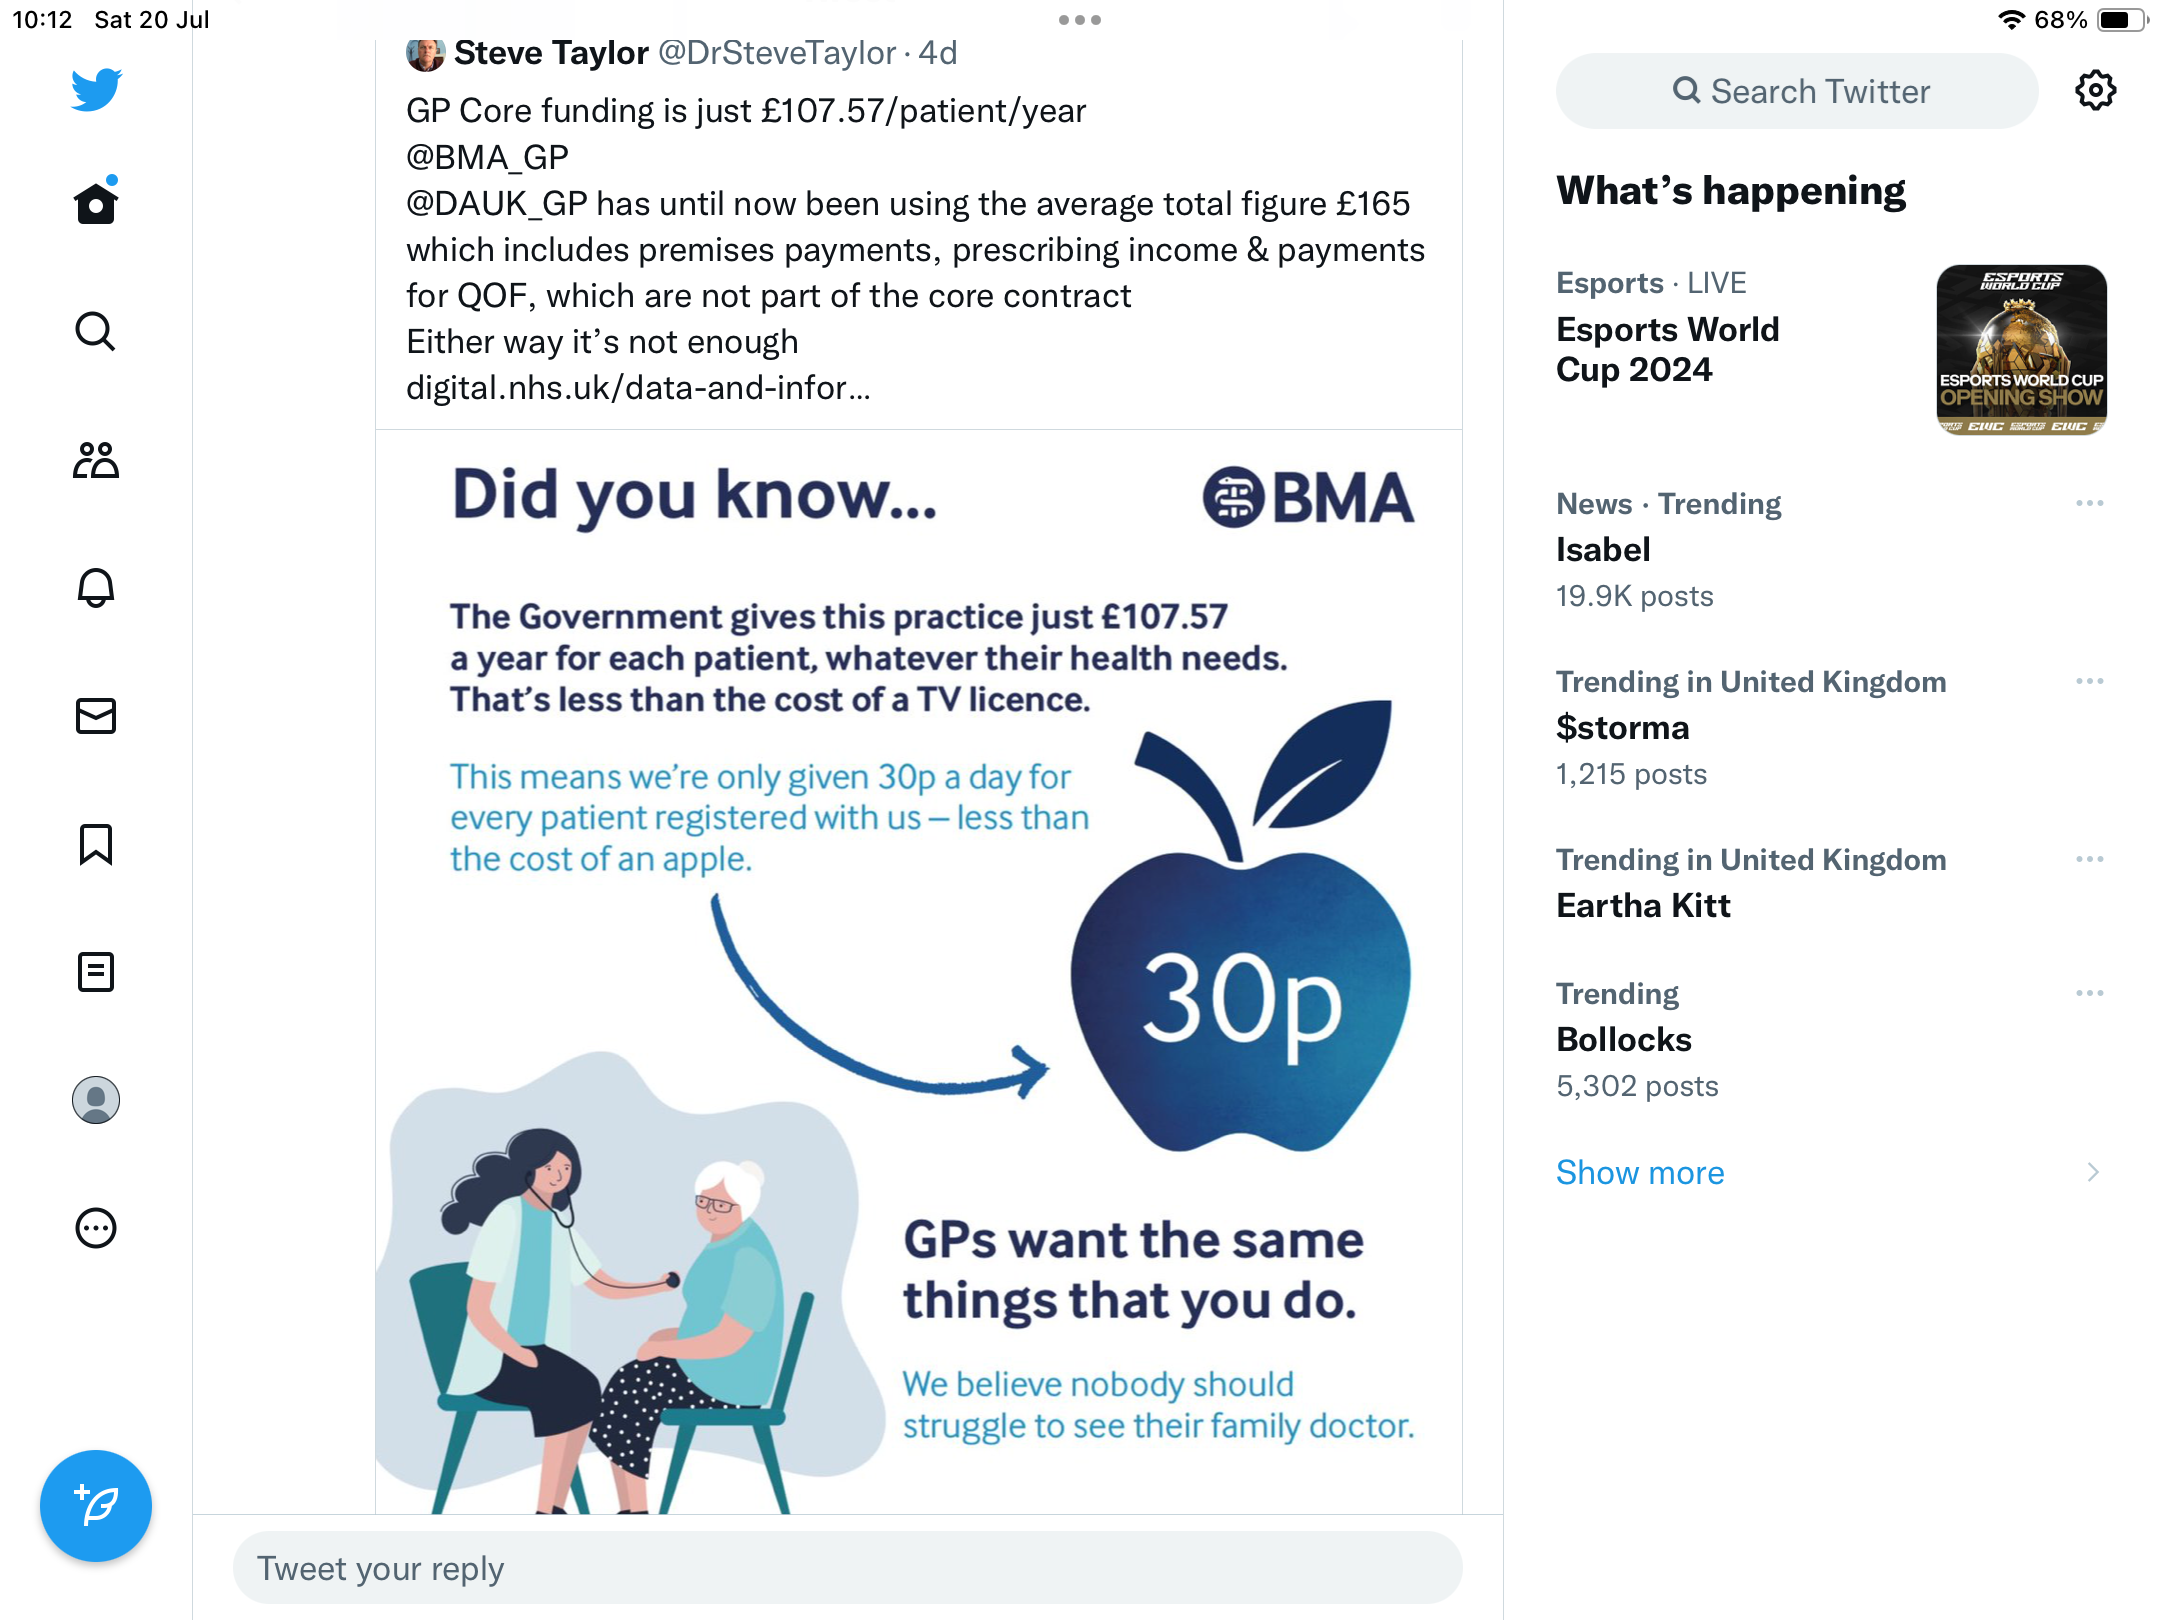2160x1620 pixels.
Task: Open Lists icon in sidebar
Action: pyautogui.click(x=96, y=972)
